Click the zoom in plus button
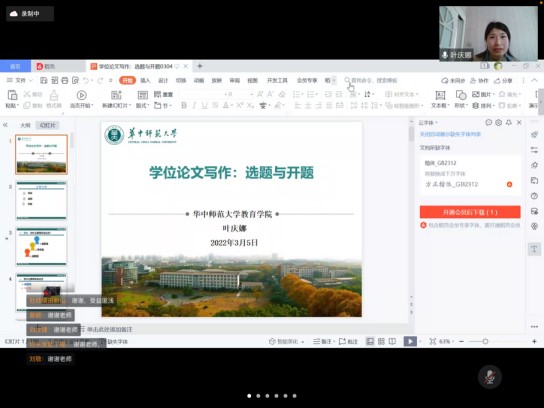Viewport: 544px width, 408px height. [x=534, y=342]
